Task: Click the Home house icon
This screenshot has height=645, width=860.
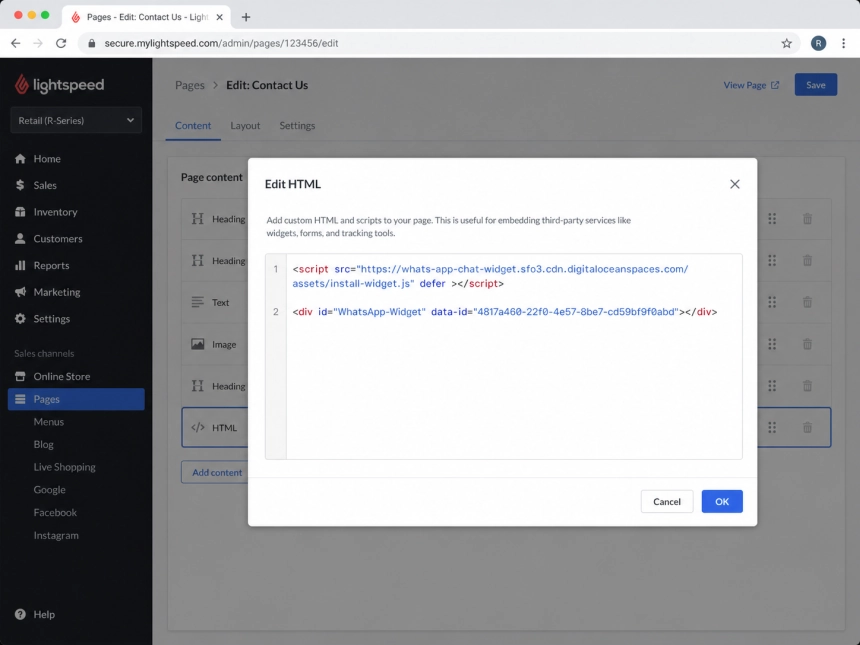Action: tap(20, 159)
